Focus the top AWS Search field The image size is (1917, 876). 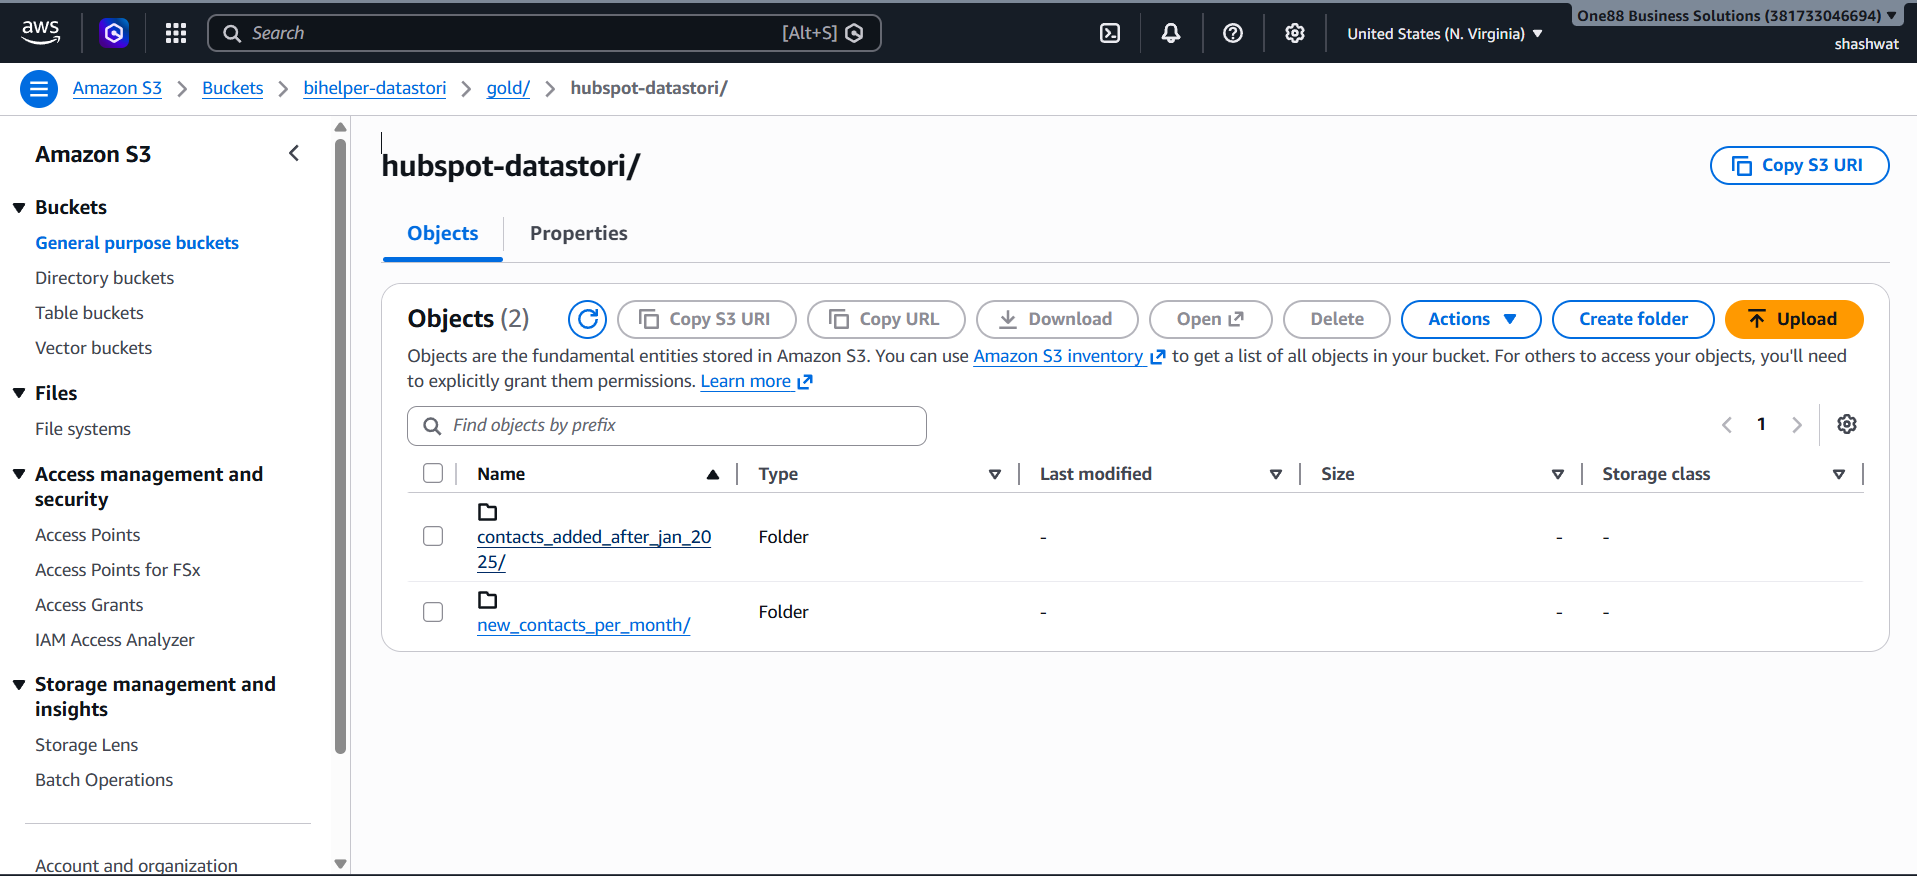click(544, 33)
